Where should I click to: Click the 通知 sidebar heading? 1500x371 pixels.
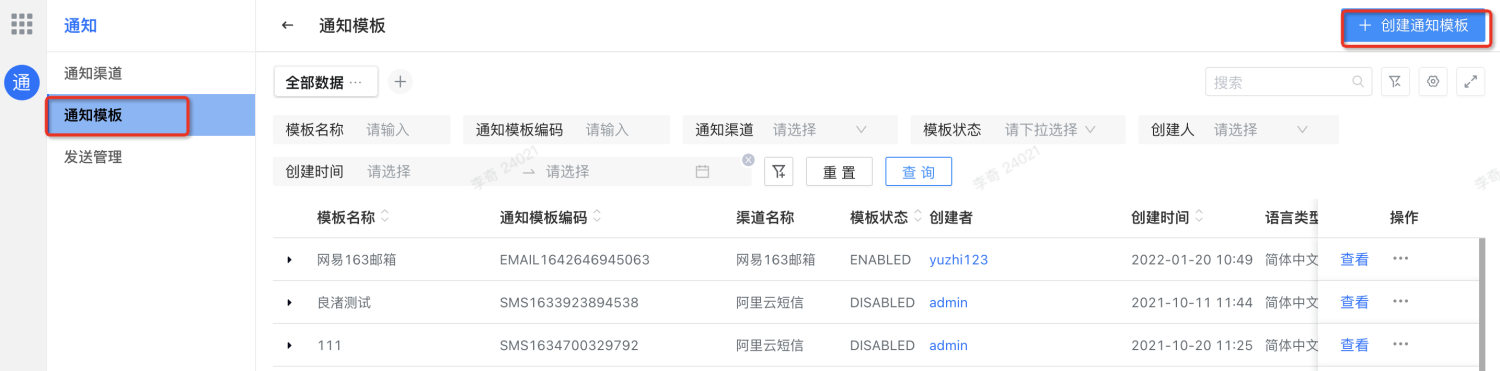tap(80, 26)
